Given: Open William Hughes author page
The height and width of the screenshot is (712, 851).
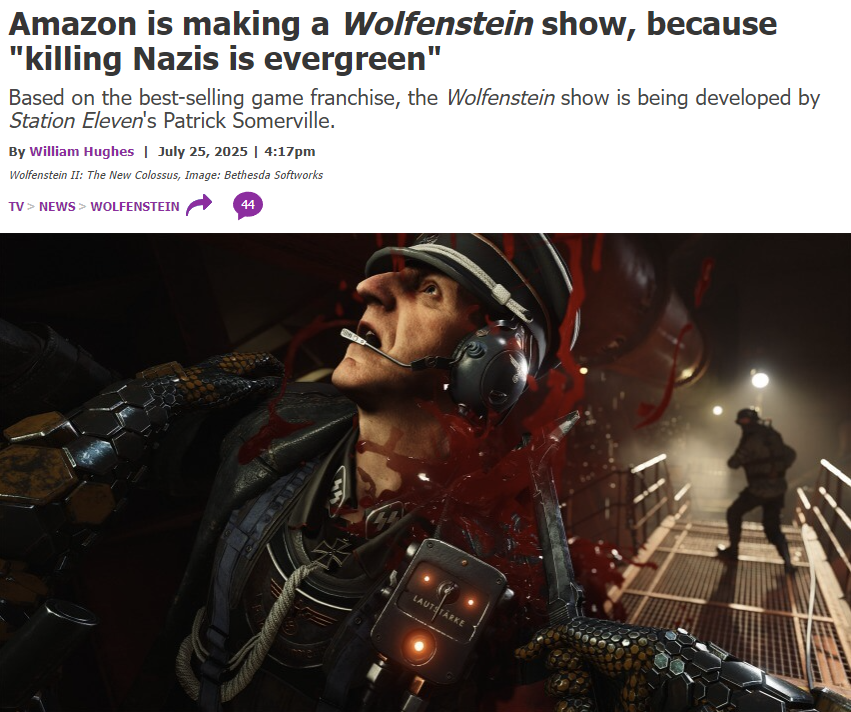Looking at the screenshot, I should coord(81,151).
